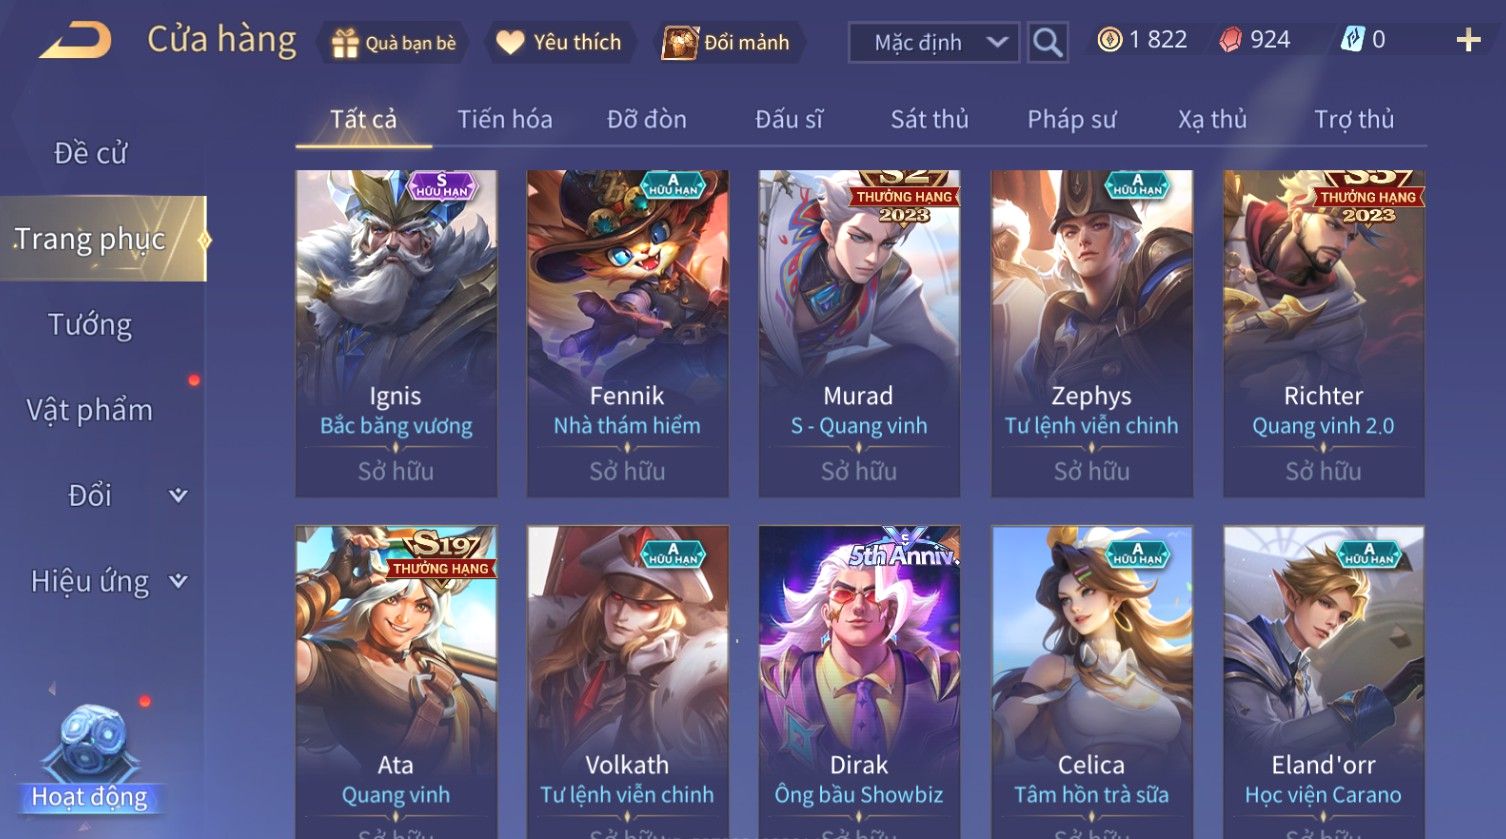Image resolution: width=1506 pixels, height=839 pixels.
Task: Expand the Mặc định sort dropdown
Action: 934,42
